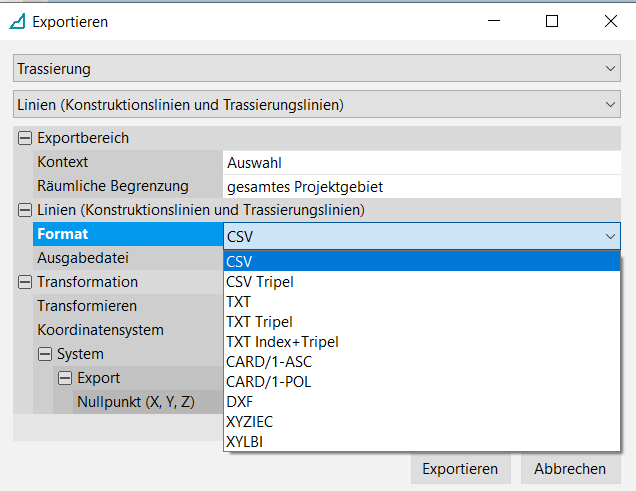
Task: Select CSV Tripel from format list
Action: coord(260,282)
